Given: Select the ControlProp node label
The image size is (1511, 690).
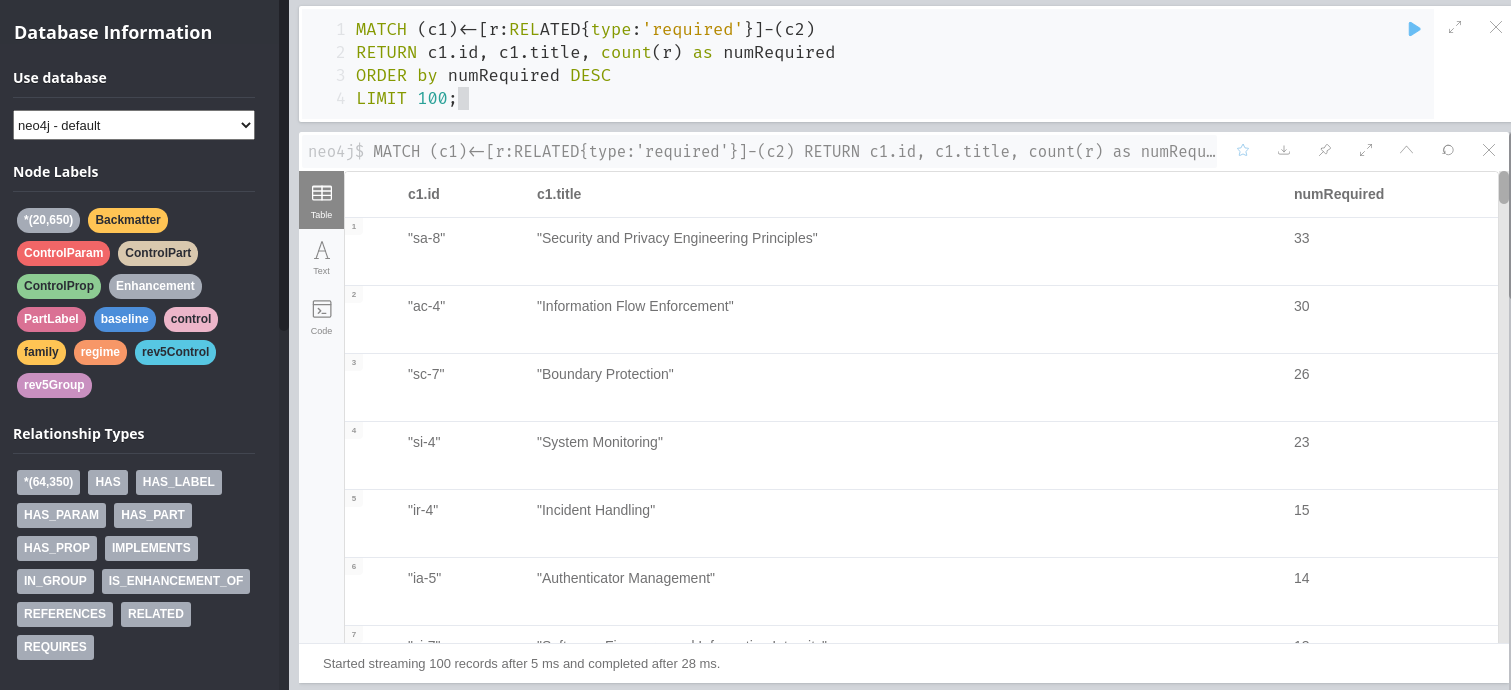Looking at the screenshot, I should click(x=59, y=286).
